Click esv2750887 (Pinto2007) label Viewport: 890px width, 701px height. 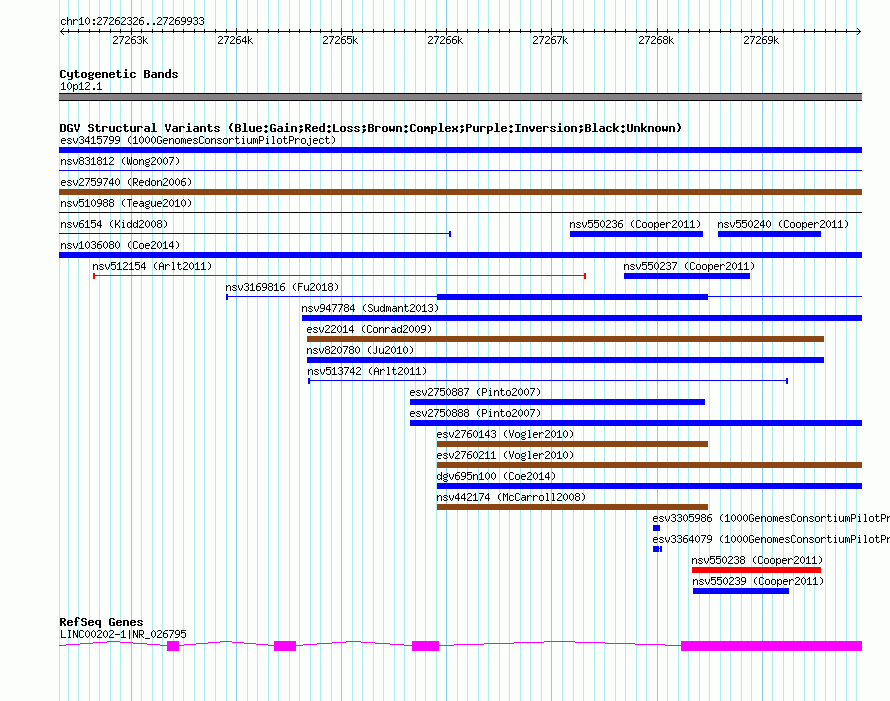click(x=475, y=392)
